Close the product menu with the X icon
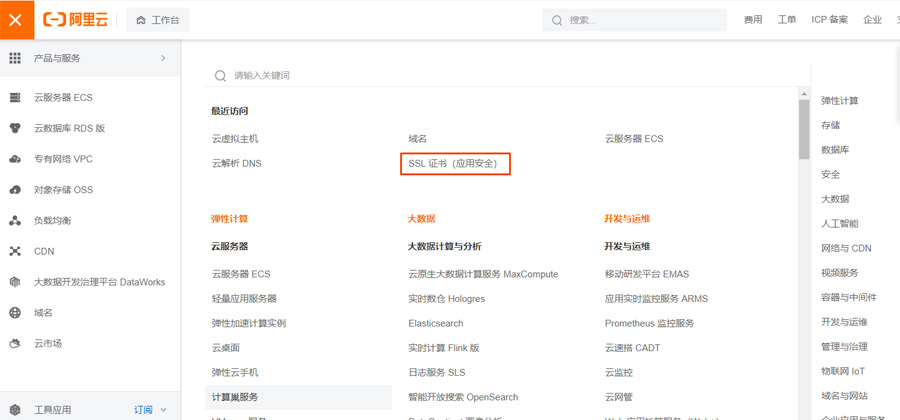This screenshot has height=420, width=900. pyautogui.click(x=15, y=20)
